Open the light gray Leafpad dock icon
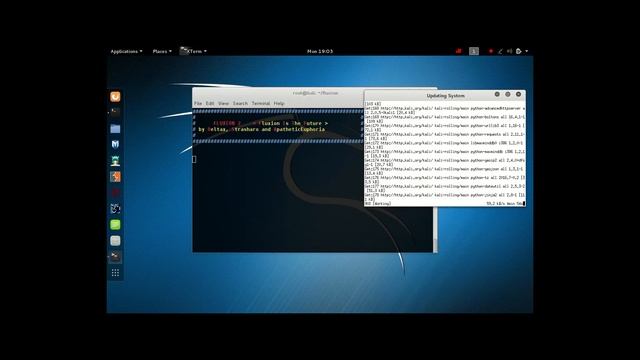The height and width of the screenshot is (360, 640). (115, 241)
